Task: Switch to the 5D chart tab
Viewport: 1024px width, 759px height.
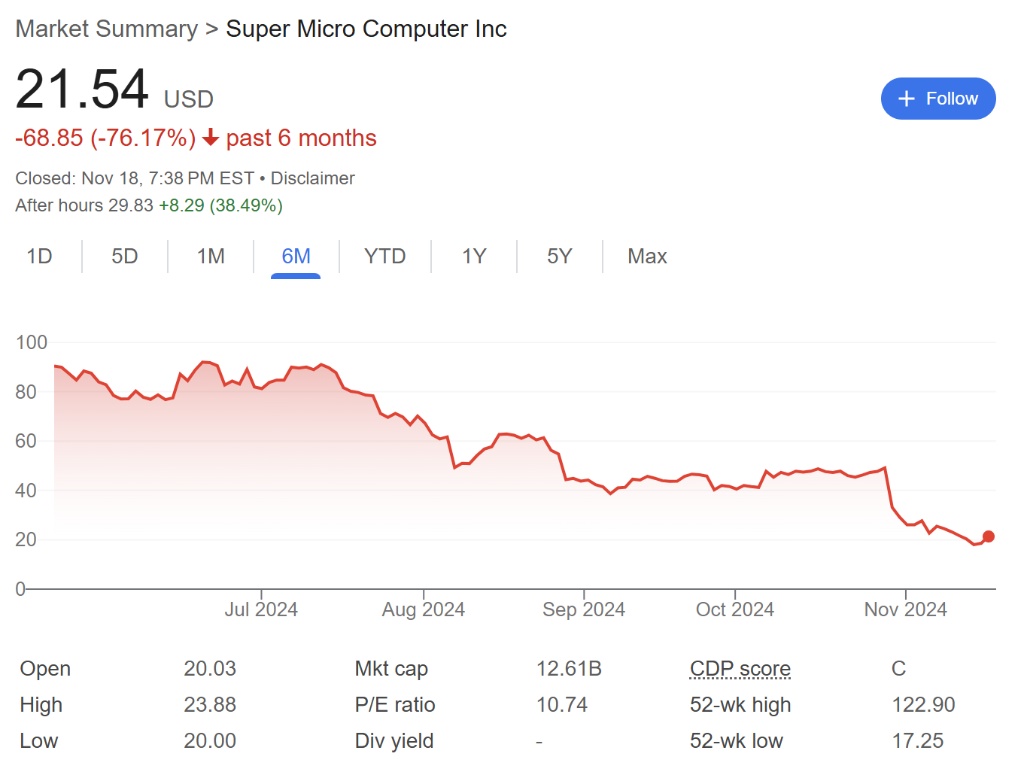Action: [125, 256]
